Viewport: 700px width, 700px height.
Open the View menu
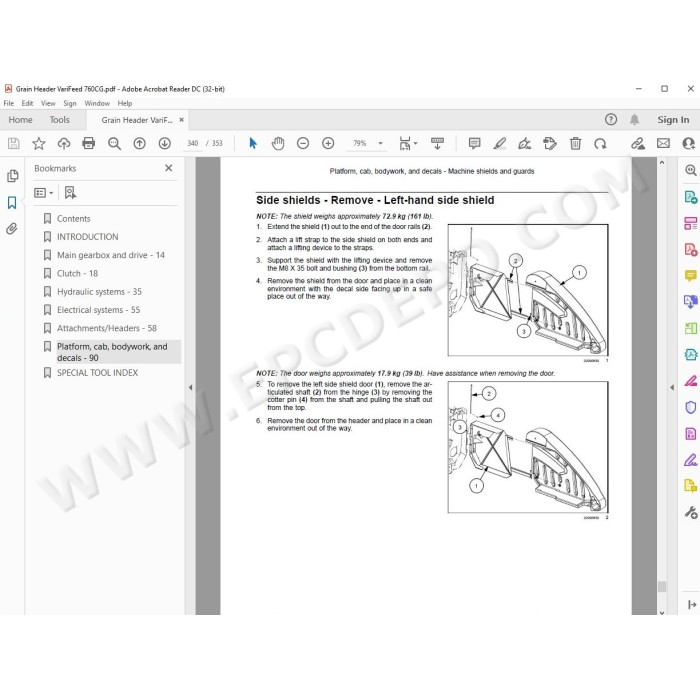pos(48,103)
